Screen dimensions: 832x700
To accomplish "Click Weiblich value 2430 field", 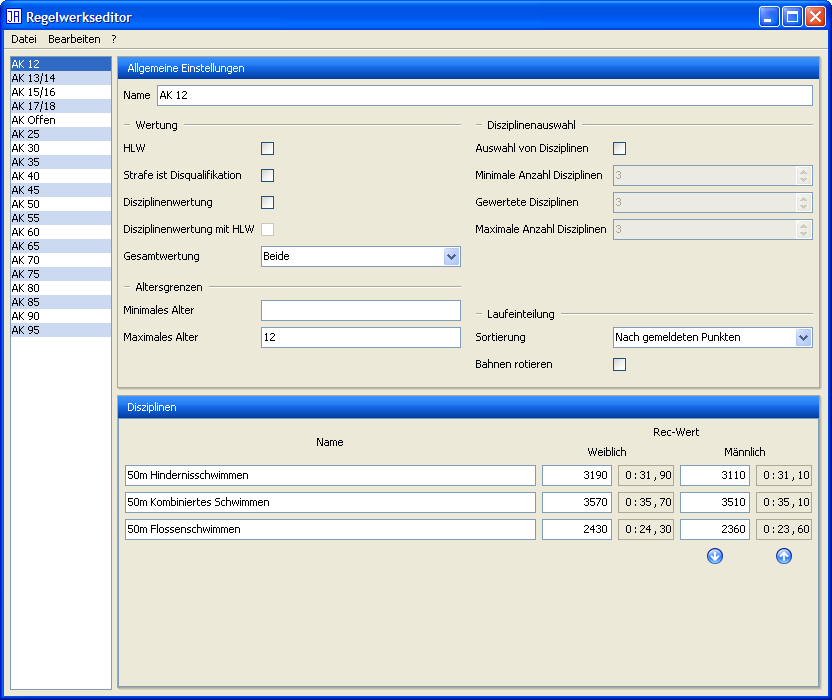I will (x=577, y=530).
